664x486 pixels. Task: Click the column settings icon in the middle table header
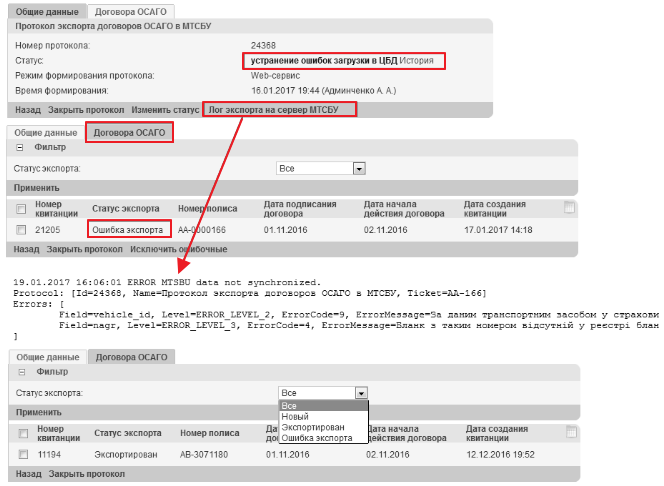point(569,207)
